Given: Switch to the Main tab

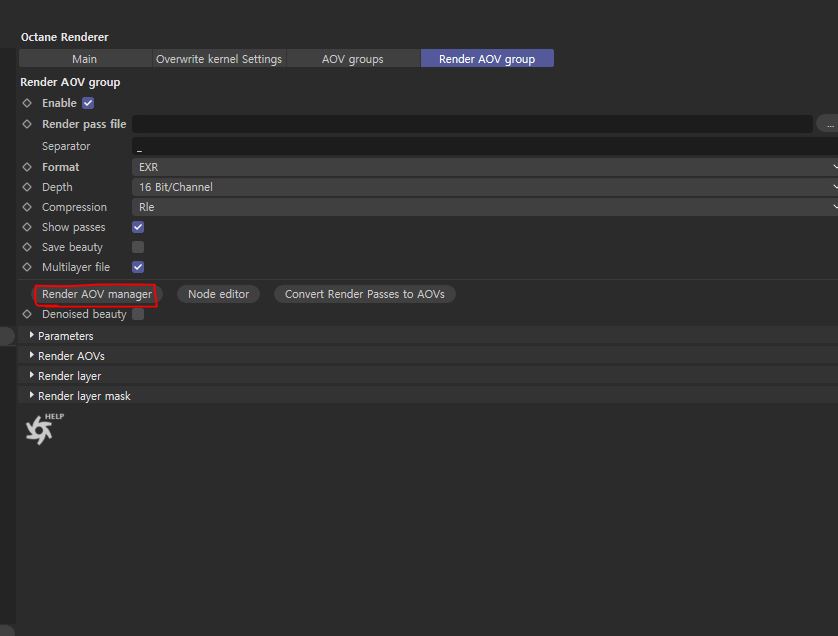Looking at the screenshot, I should [x=85, y=59].
